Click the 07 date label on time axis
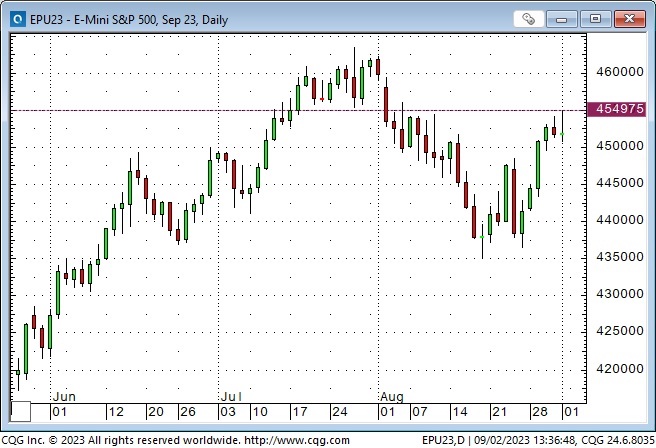656x448 pixels. [x=420, y=412]
